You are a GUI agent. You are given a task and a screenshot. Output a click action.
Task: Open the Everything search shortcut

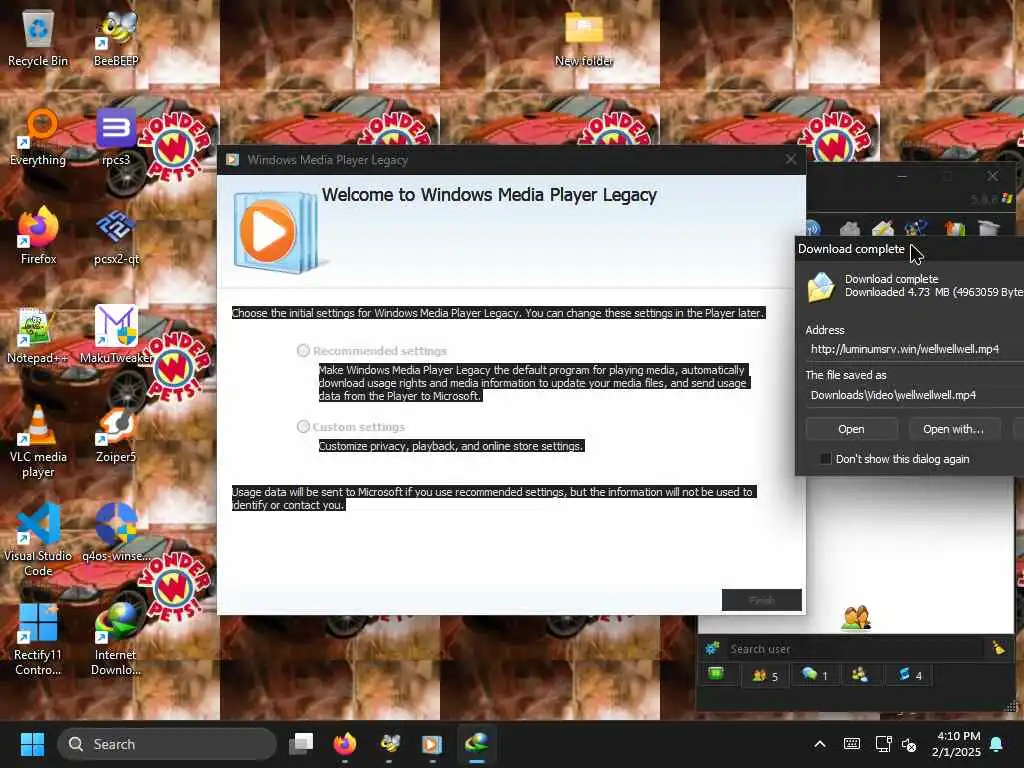coord(38,137)
